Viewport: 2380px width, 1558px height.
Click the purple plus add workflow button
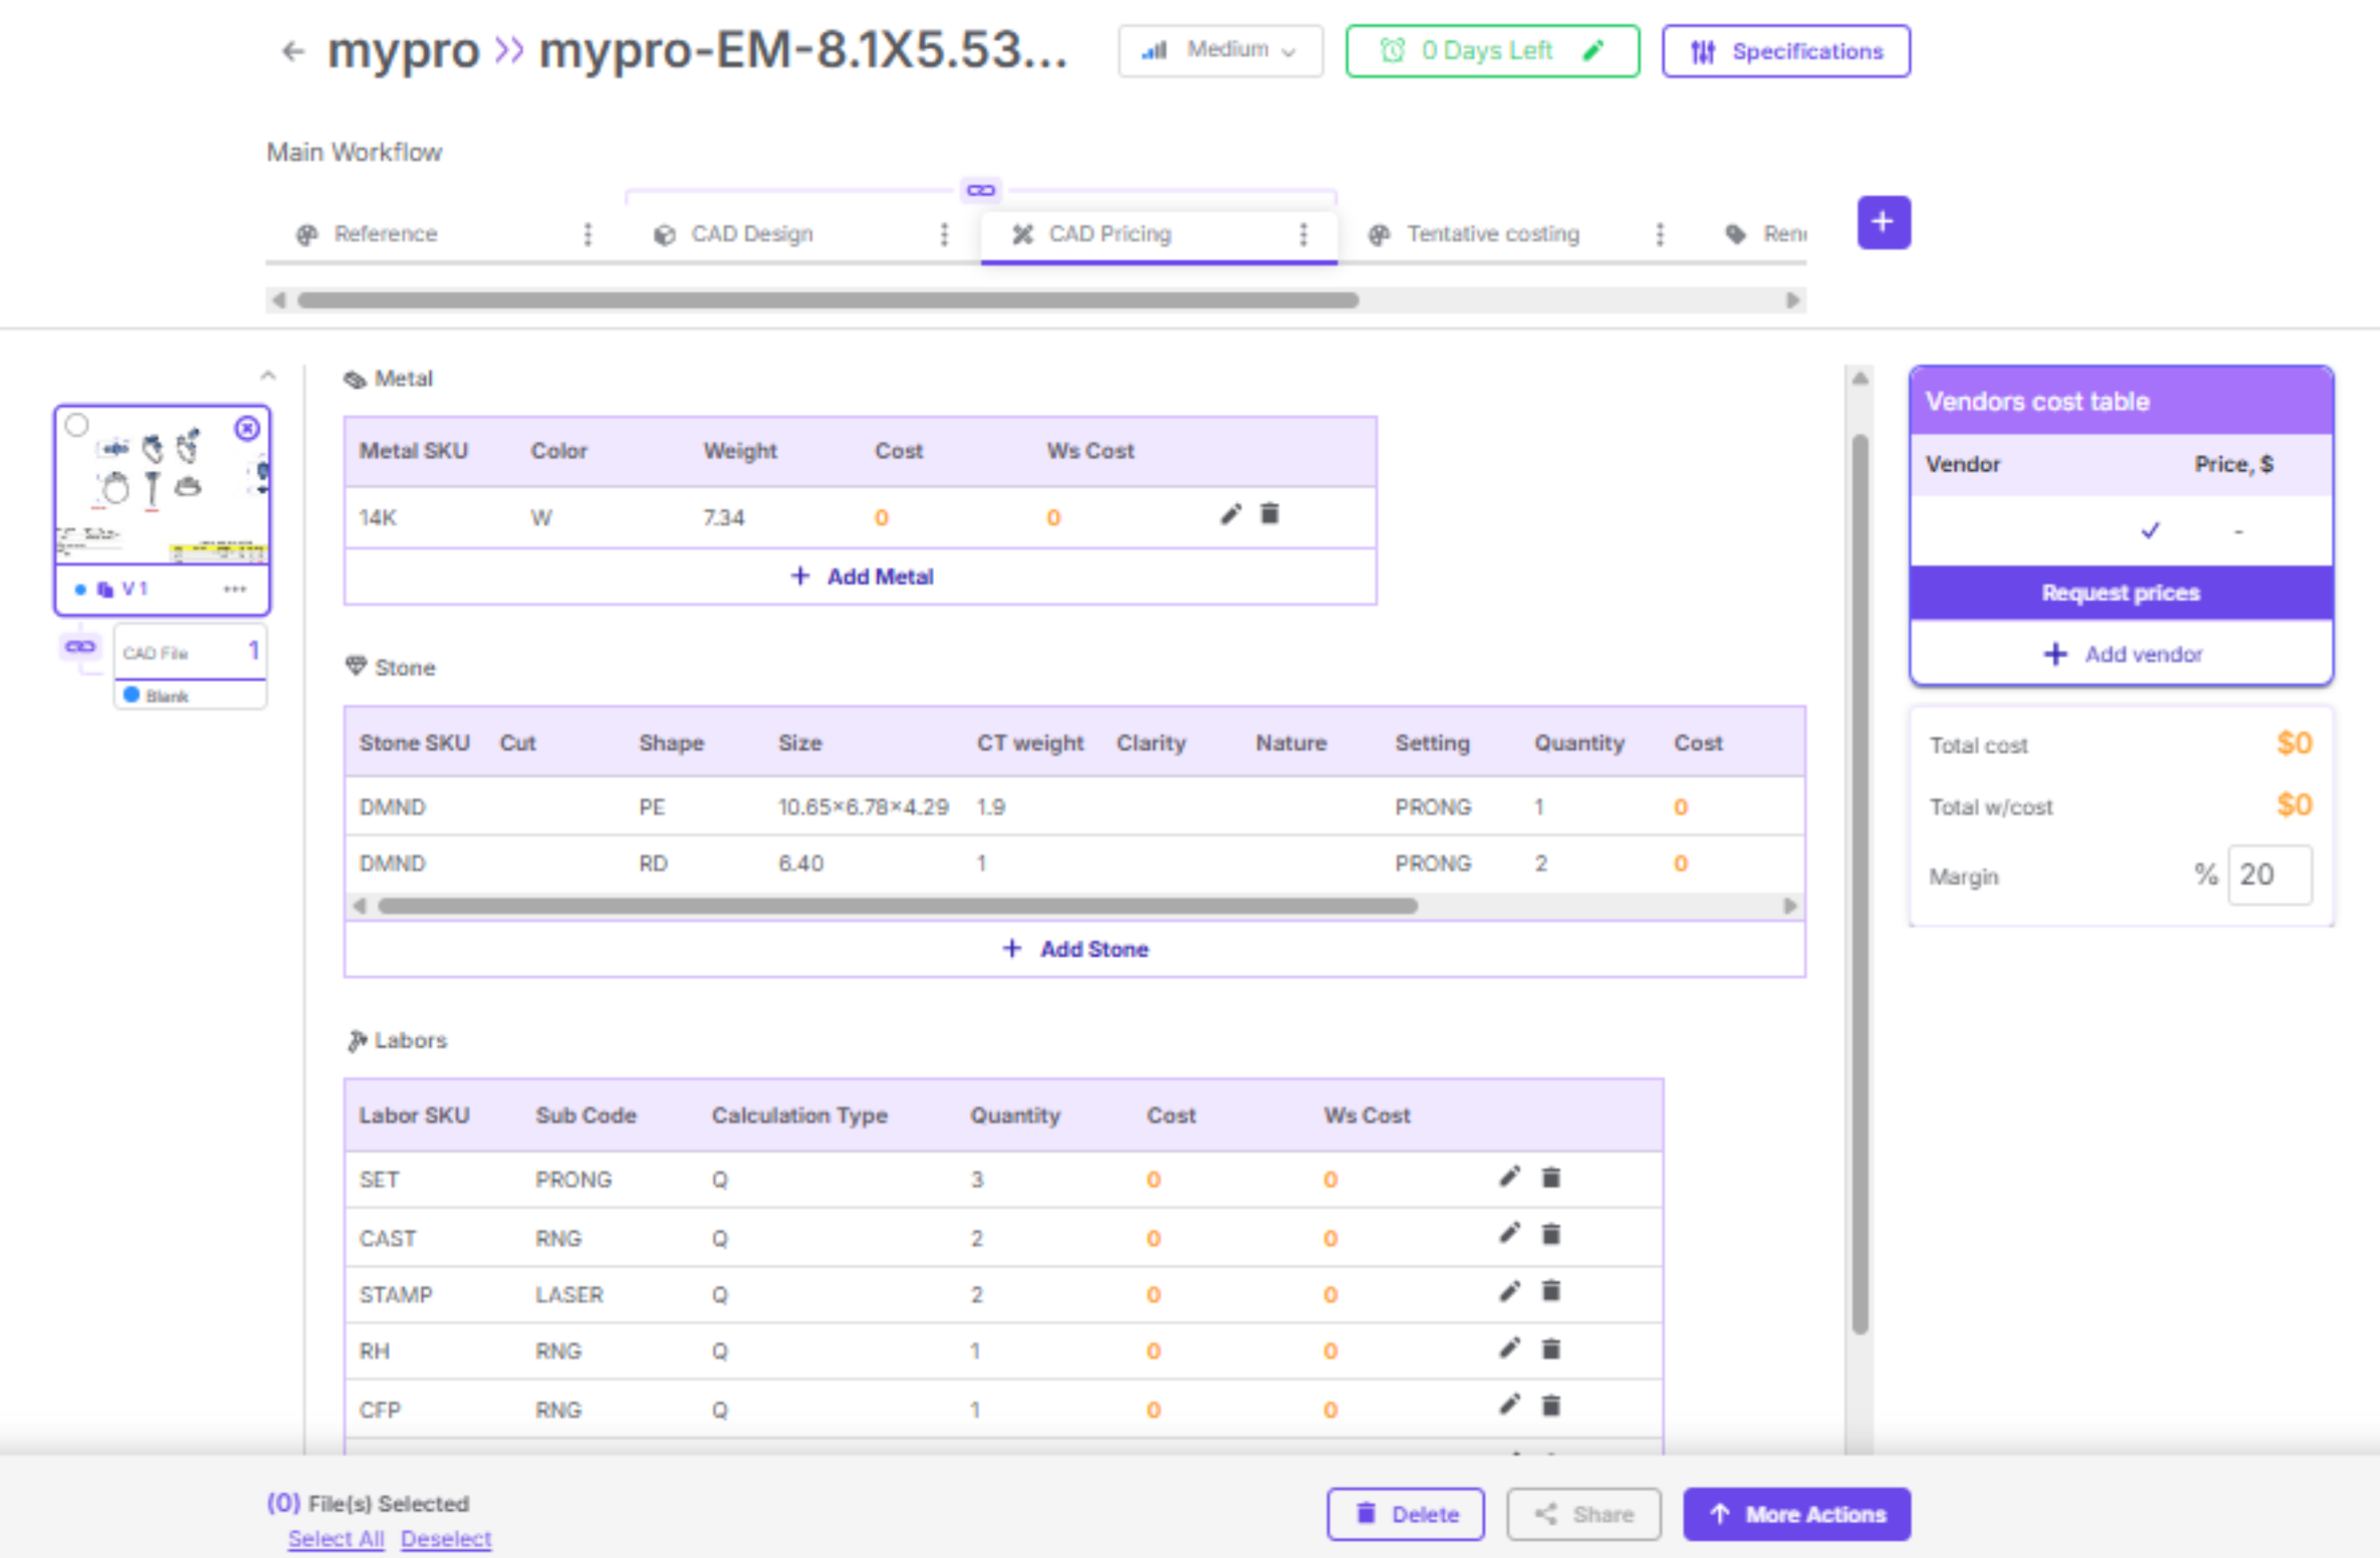pyautogui.click(x=1882, y=222)
